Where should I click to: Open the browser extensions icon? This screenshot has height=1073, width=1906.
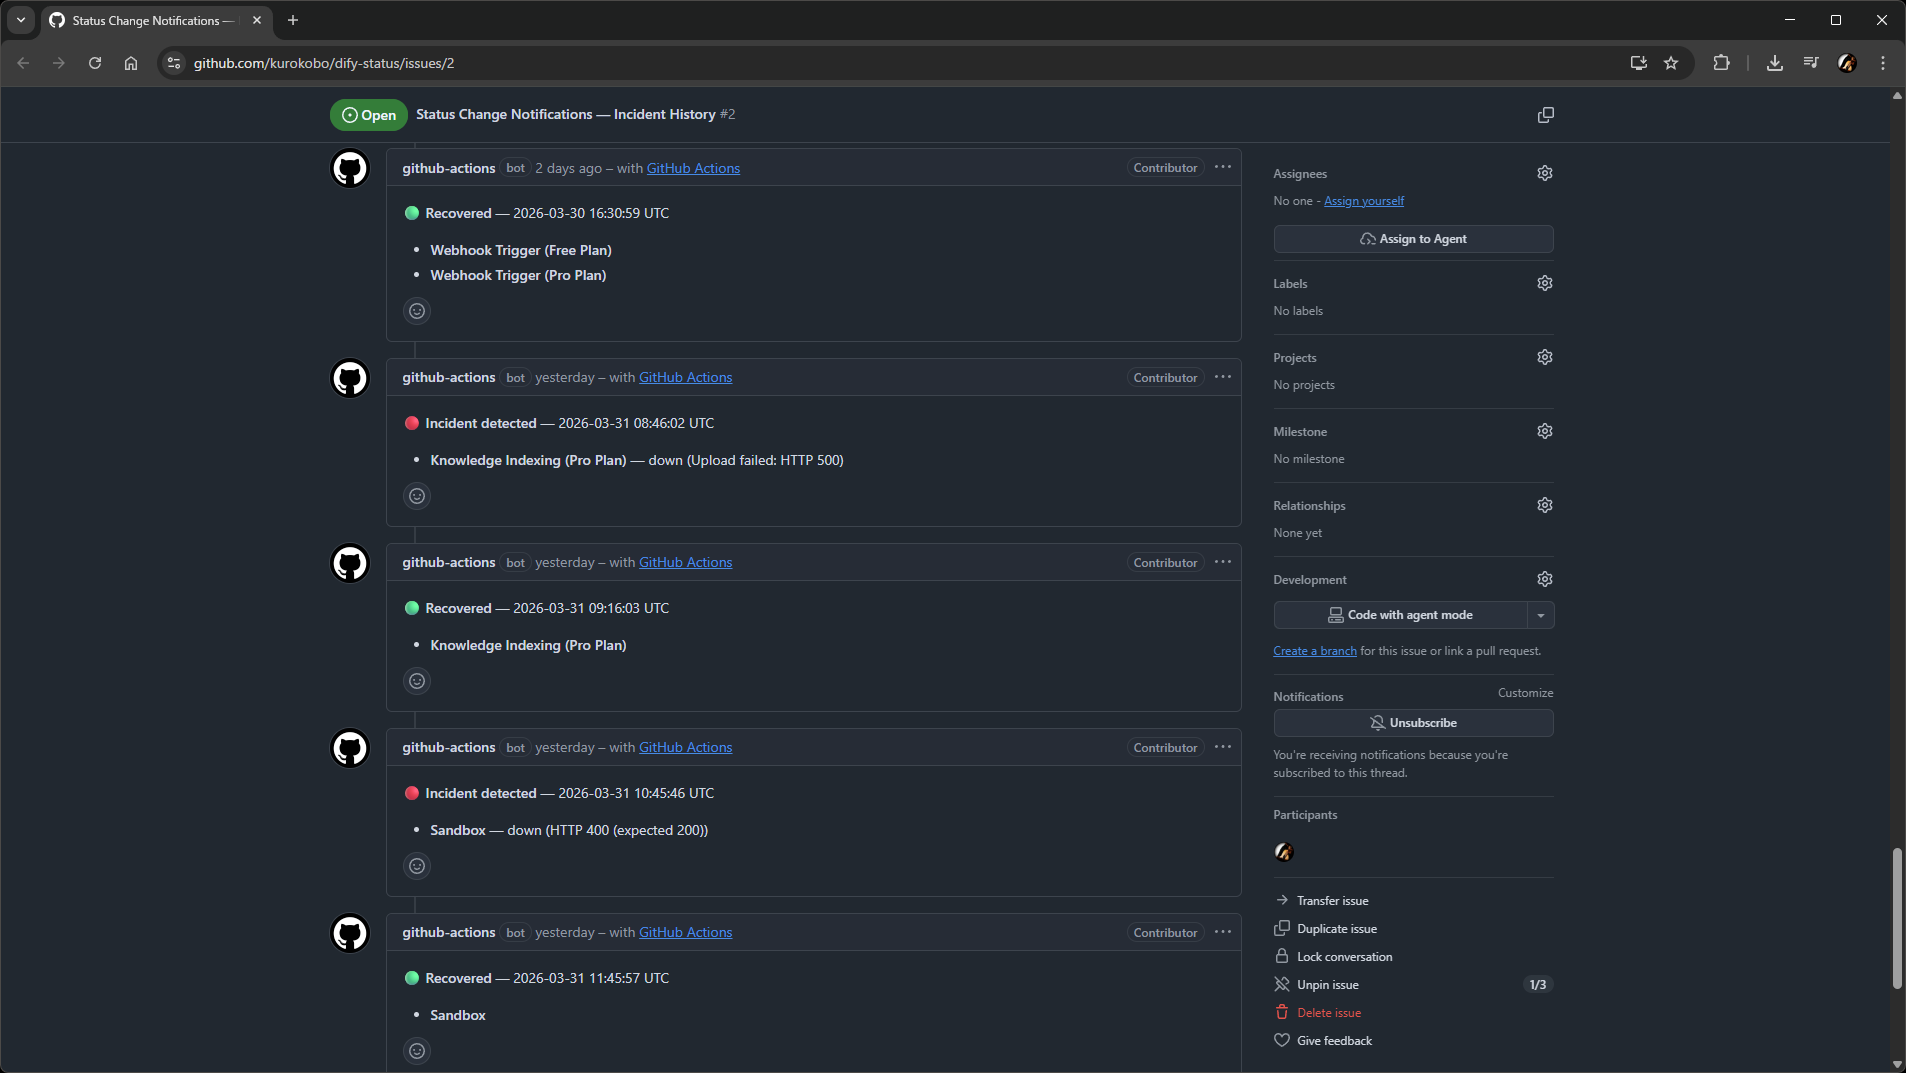click(1720, 63)
